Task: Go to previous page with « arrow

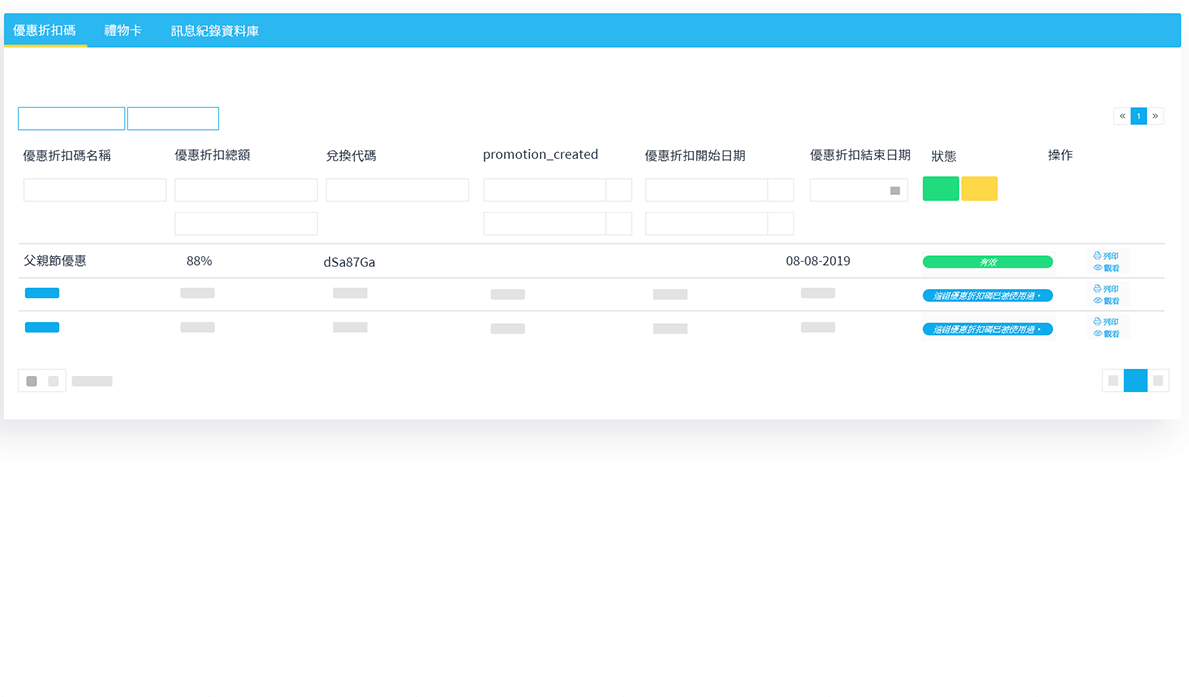Action: tap(1122, 116)
